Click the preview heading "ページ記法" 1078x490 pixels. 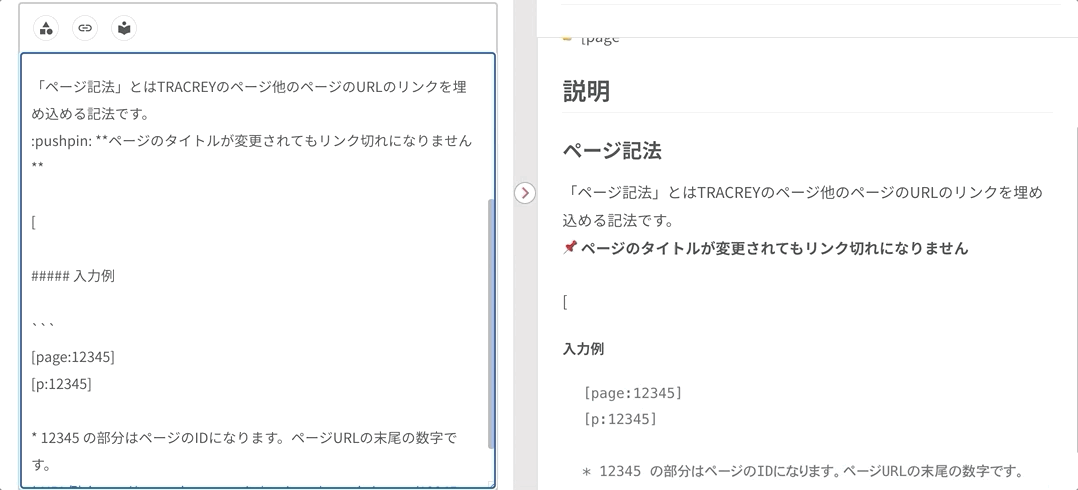[x=612, y=151]
